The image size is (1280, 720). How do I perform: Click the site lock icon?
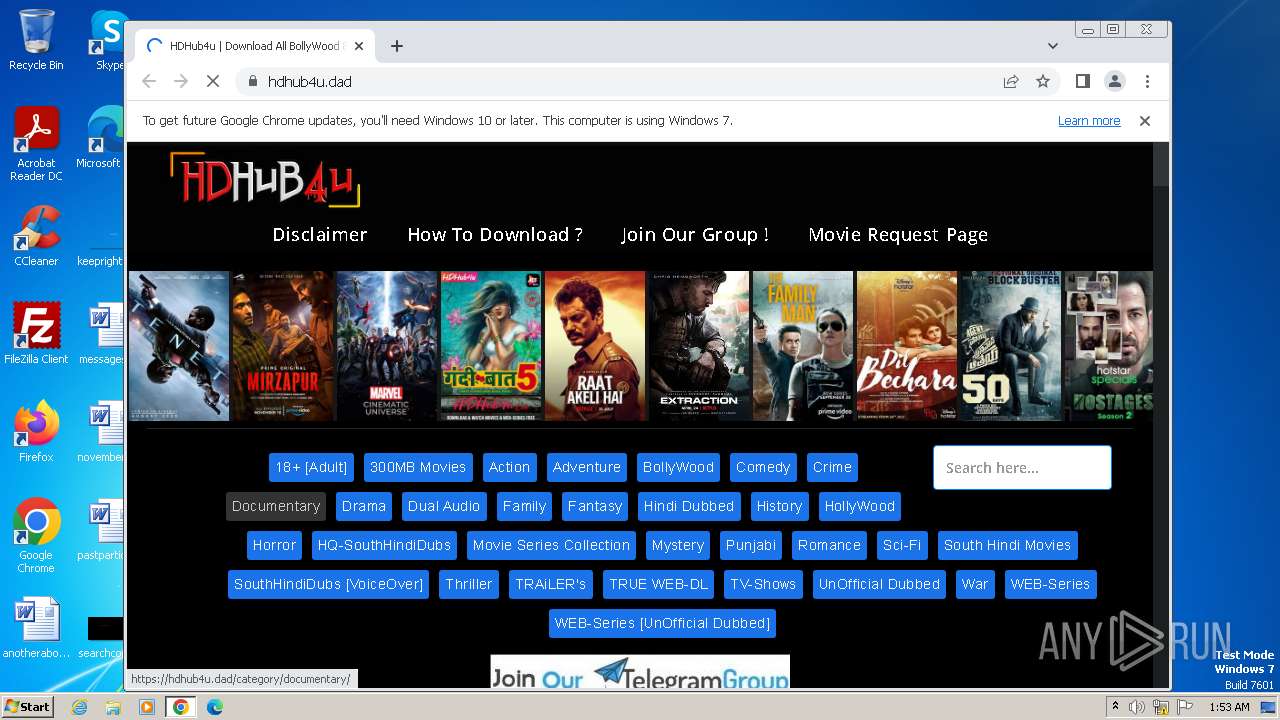[253, 81]
